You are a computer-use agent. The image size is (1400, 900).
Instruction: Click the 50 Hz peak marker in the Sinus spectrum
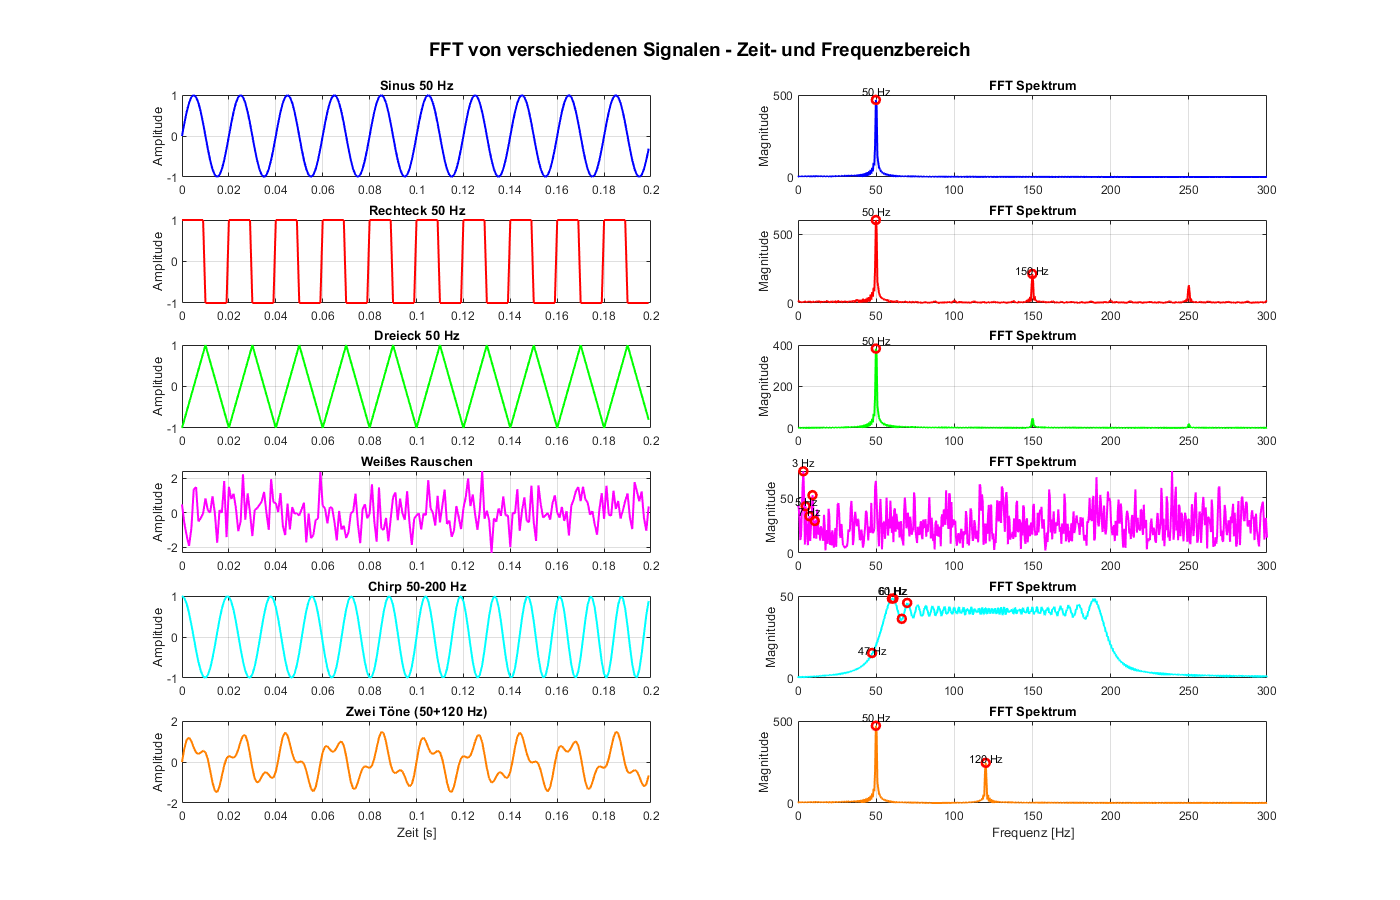pyautogui.click(x=876, y=100)
